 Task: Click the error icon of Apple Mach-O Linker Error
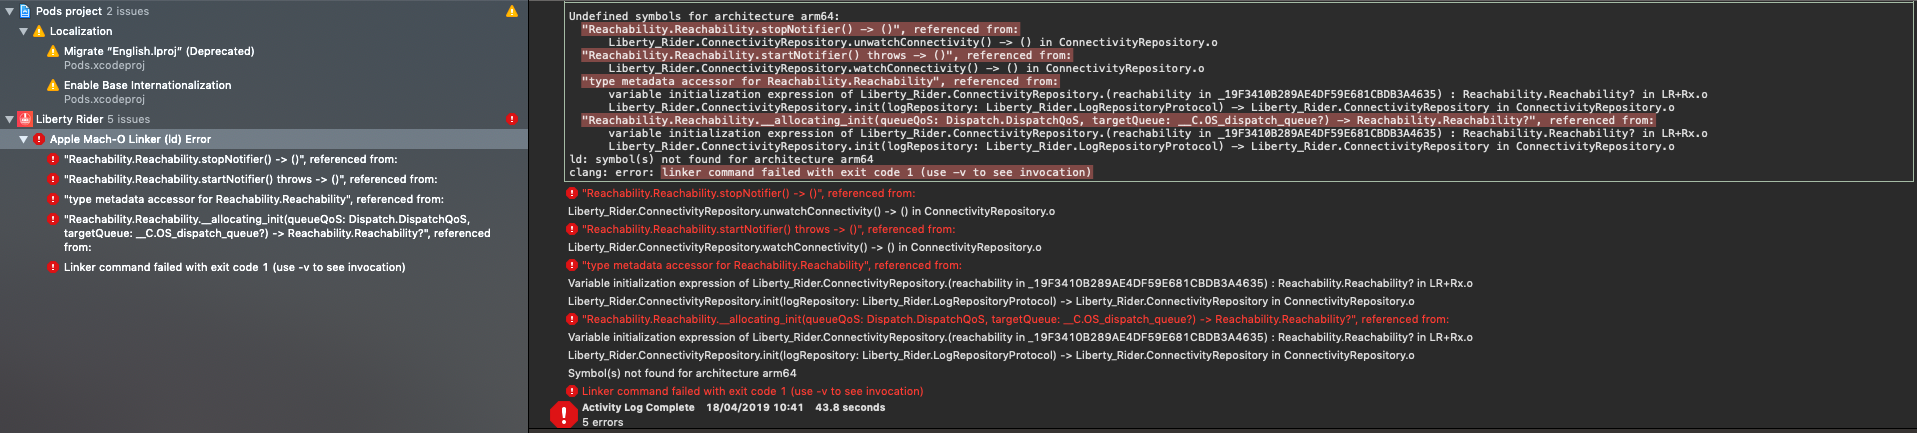pyautogui.click(x=39, y=139)
